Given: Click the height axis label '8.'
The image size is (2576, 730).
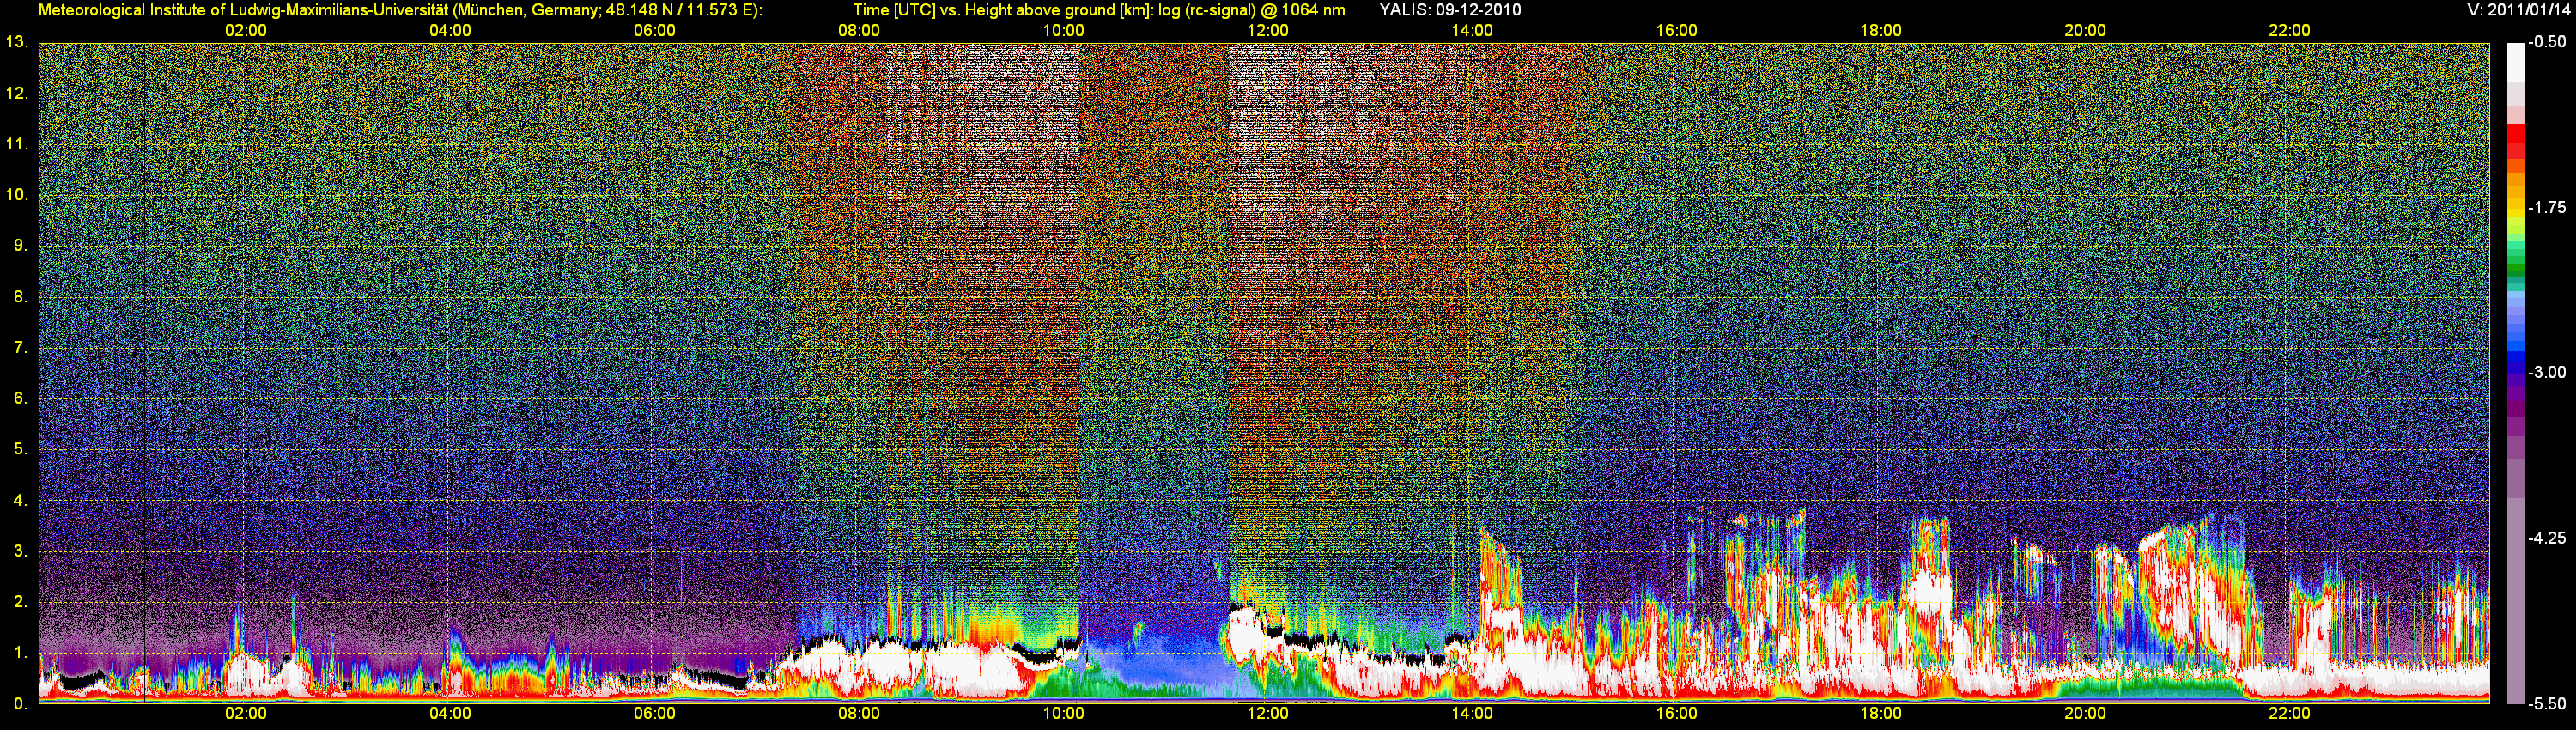Looking at the screenshot, I should pyautogui.click(x=20, y=296).
